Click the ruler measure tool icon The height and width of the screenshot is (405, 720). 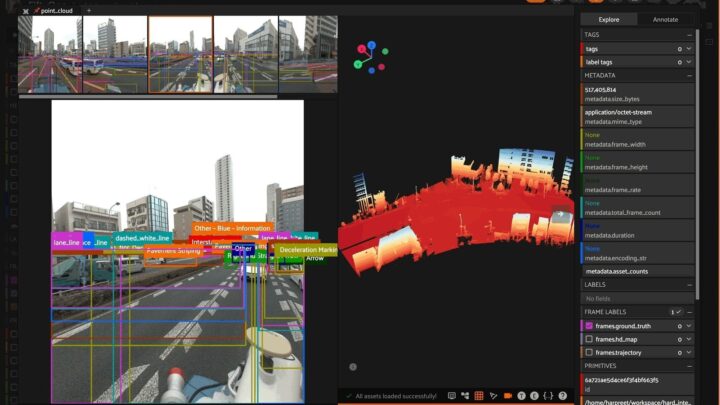click(493, 396)
